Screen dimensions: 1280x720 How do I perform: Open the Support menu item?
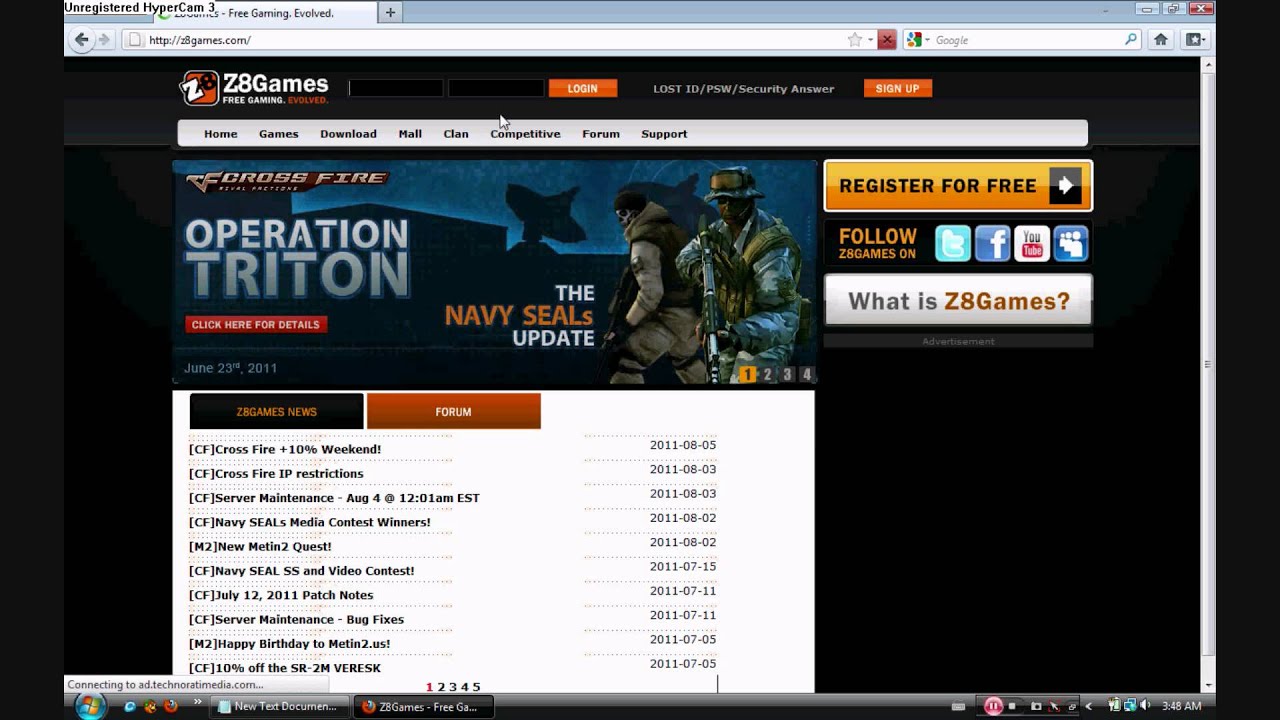tap(664, 134)
